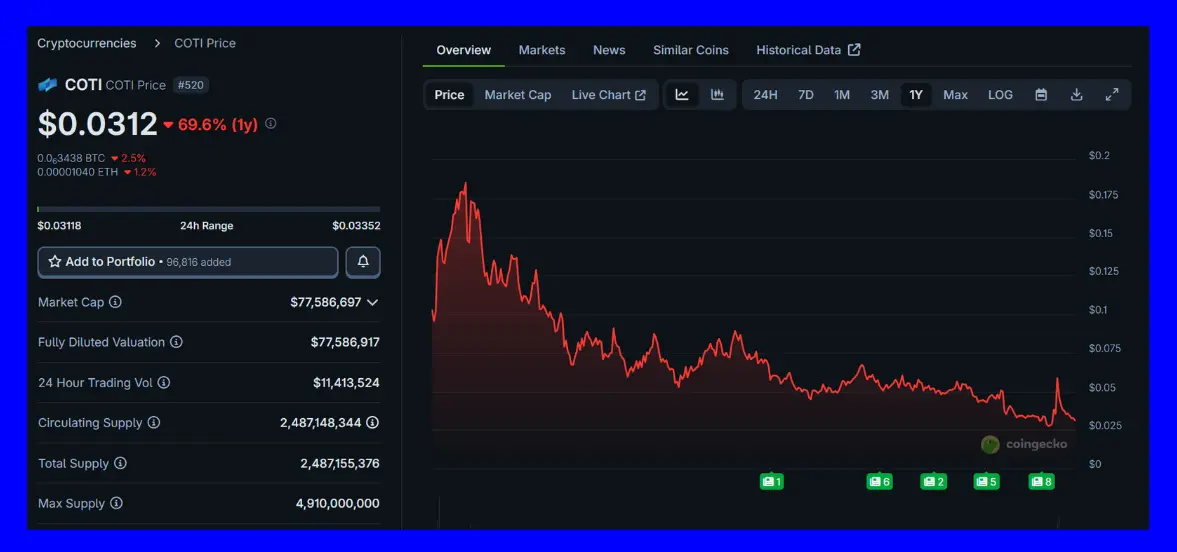Select the Max time range
The image size is (1177, 552).
(x=955, y=95)
